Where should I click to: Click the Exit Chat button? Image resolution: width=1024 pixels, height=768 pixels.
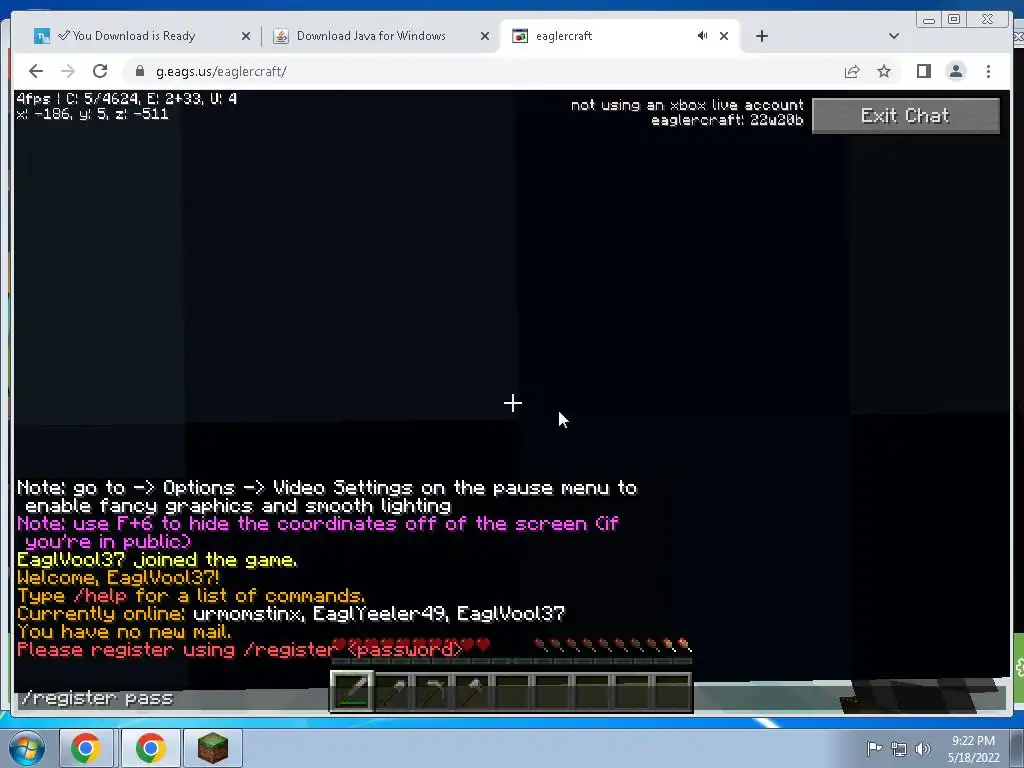click(x=905, y=116)
